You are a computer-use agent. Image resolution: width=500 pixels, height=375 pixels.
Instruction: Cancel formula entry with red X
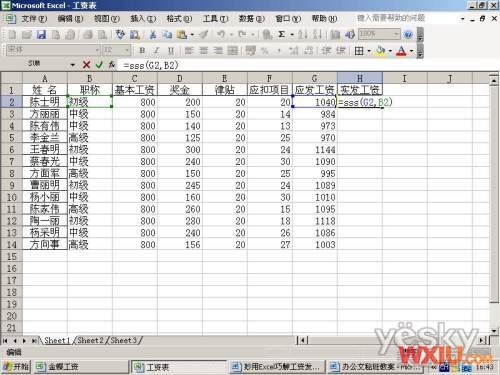[x=86, y=65]
